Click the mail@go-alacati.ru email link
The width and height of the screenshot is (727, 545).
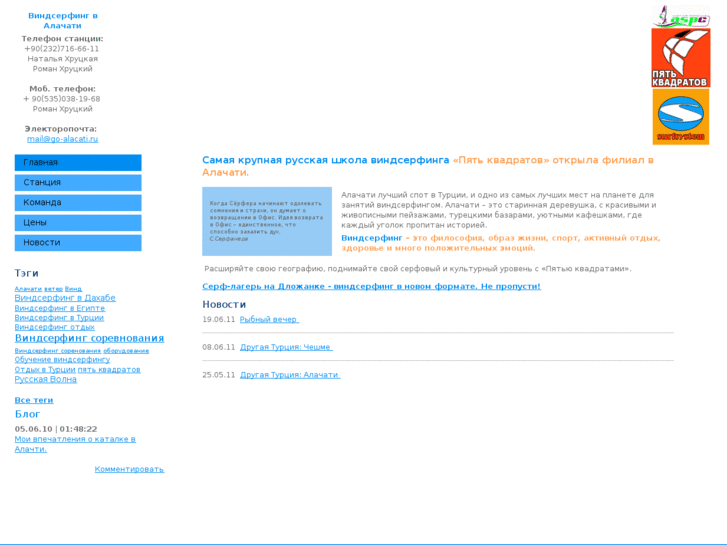pyautogui.click(x=63, y=139)
